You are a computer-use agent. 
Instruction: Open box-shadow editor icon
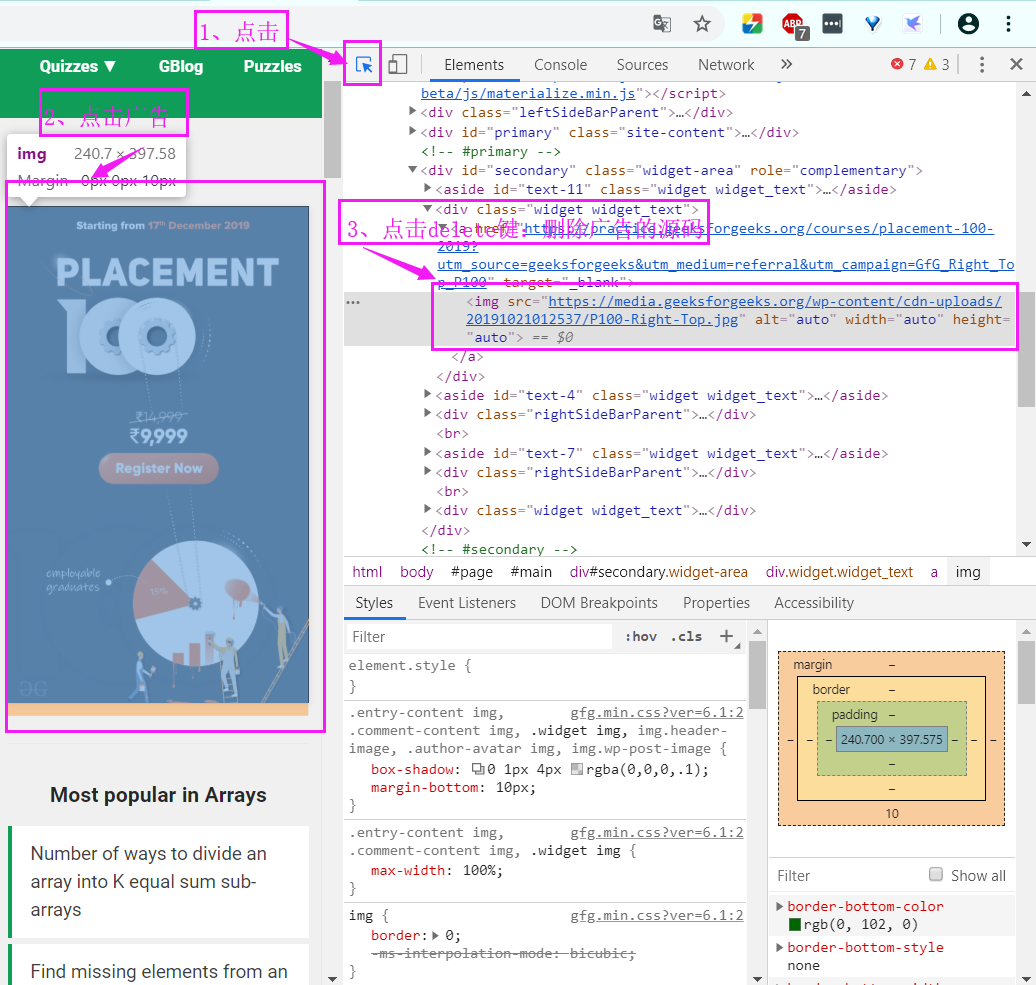(478, 769)
